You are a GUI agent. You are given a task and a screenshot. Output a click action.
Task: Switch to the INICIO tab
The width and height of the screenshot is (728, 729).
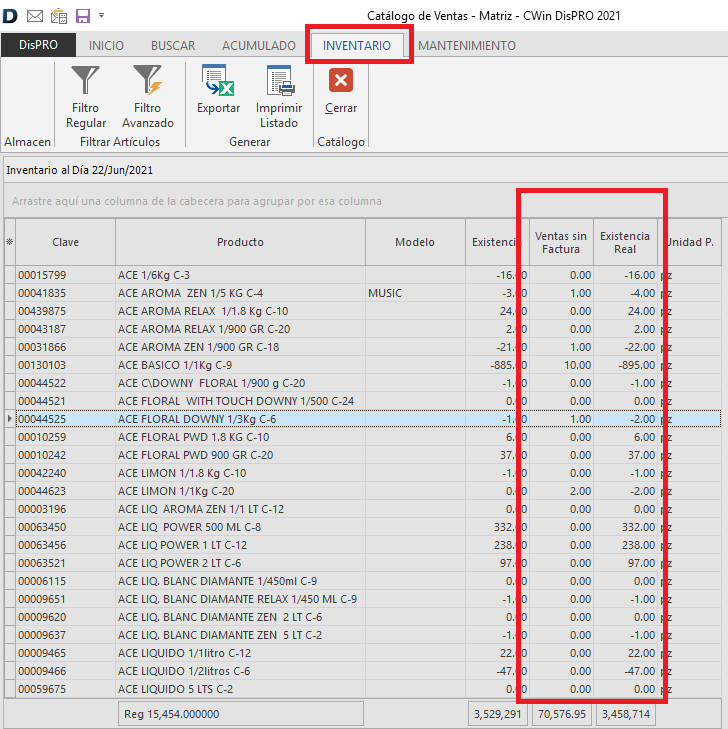[107, 46]
